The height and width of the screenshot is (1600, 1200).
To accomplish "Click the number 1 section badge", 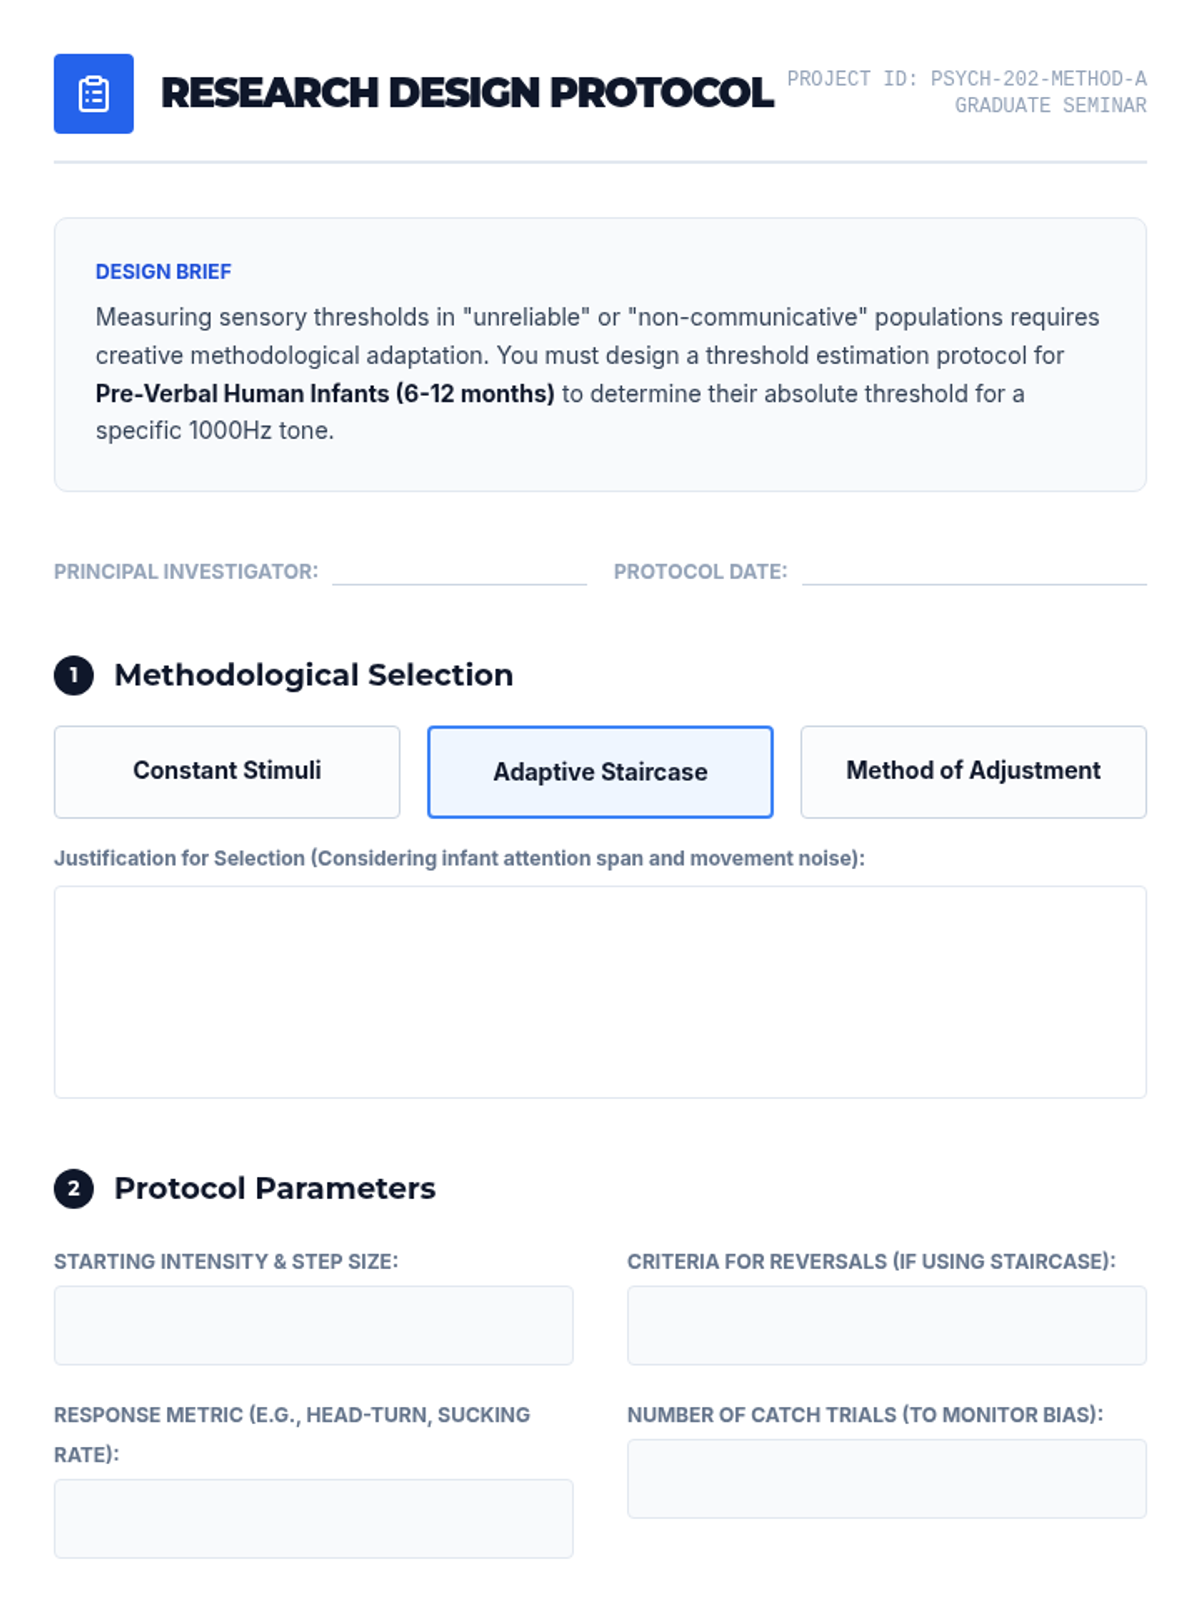I will coord(73,675).
